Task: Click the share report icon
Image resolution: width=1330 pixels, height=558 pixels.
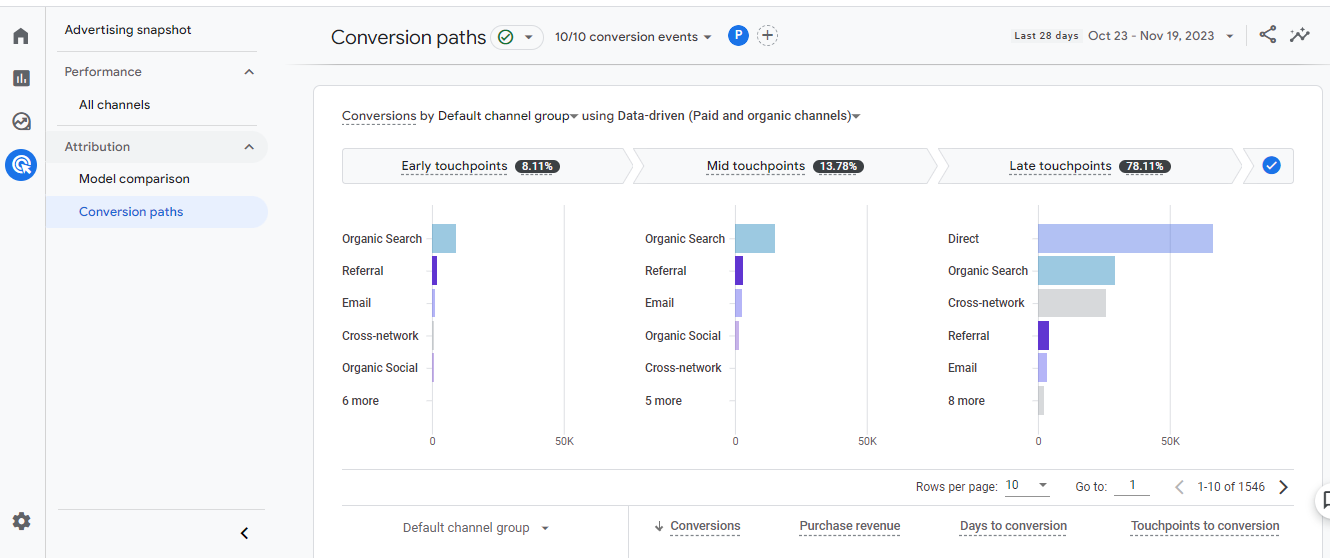Action: pos(1267,35)
